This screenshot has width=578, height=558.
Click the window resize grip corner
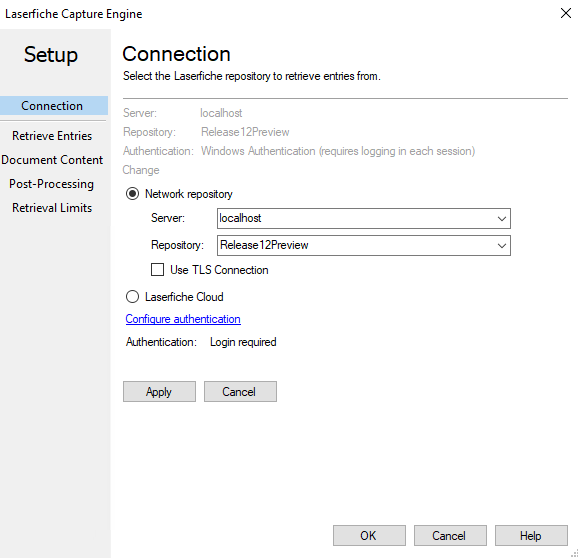[x=574, y=553]
